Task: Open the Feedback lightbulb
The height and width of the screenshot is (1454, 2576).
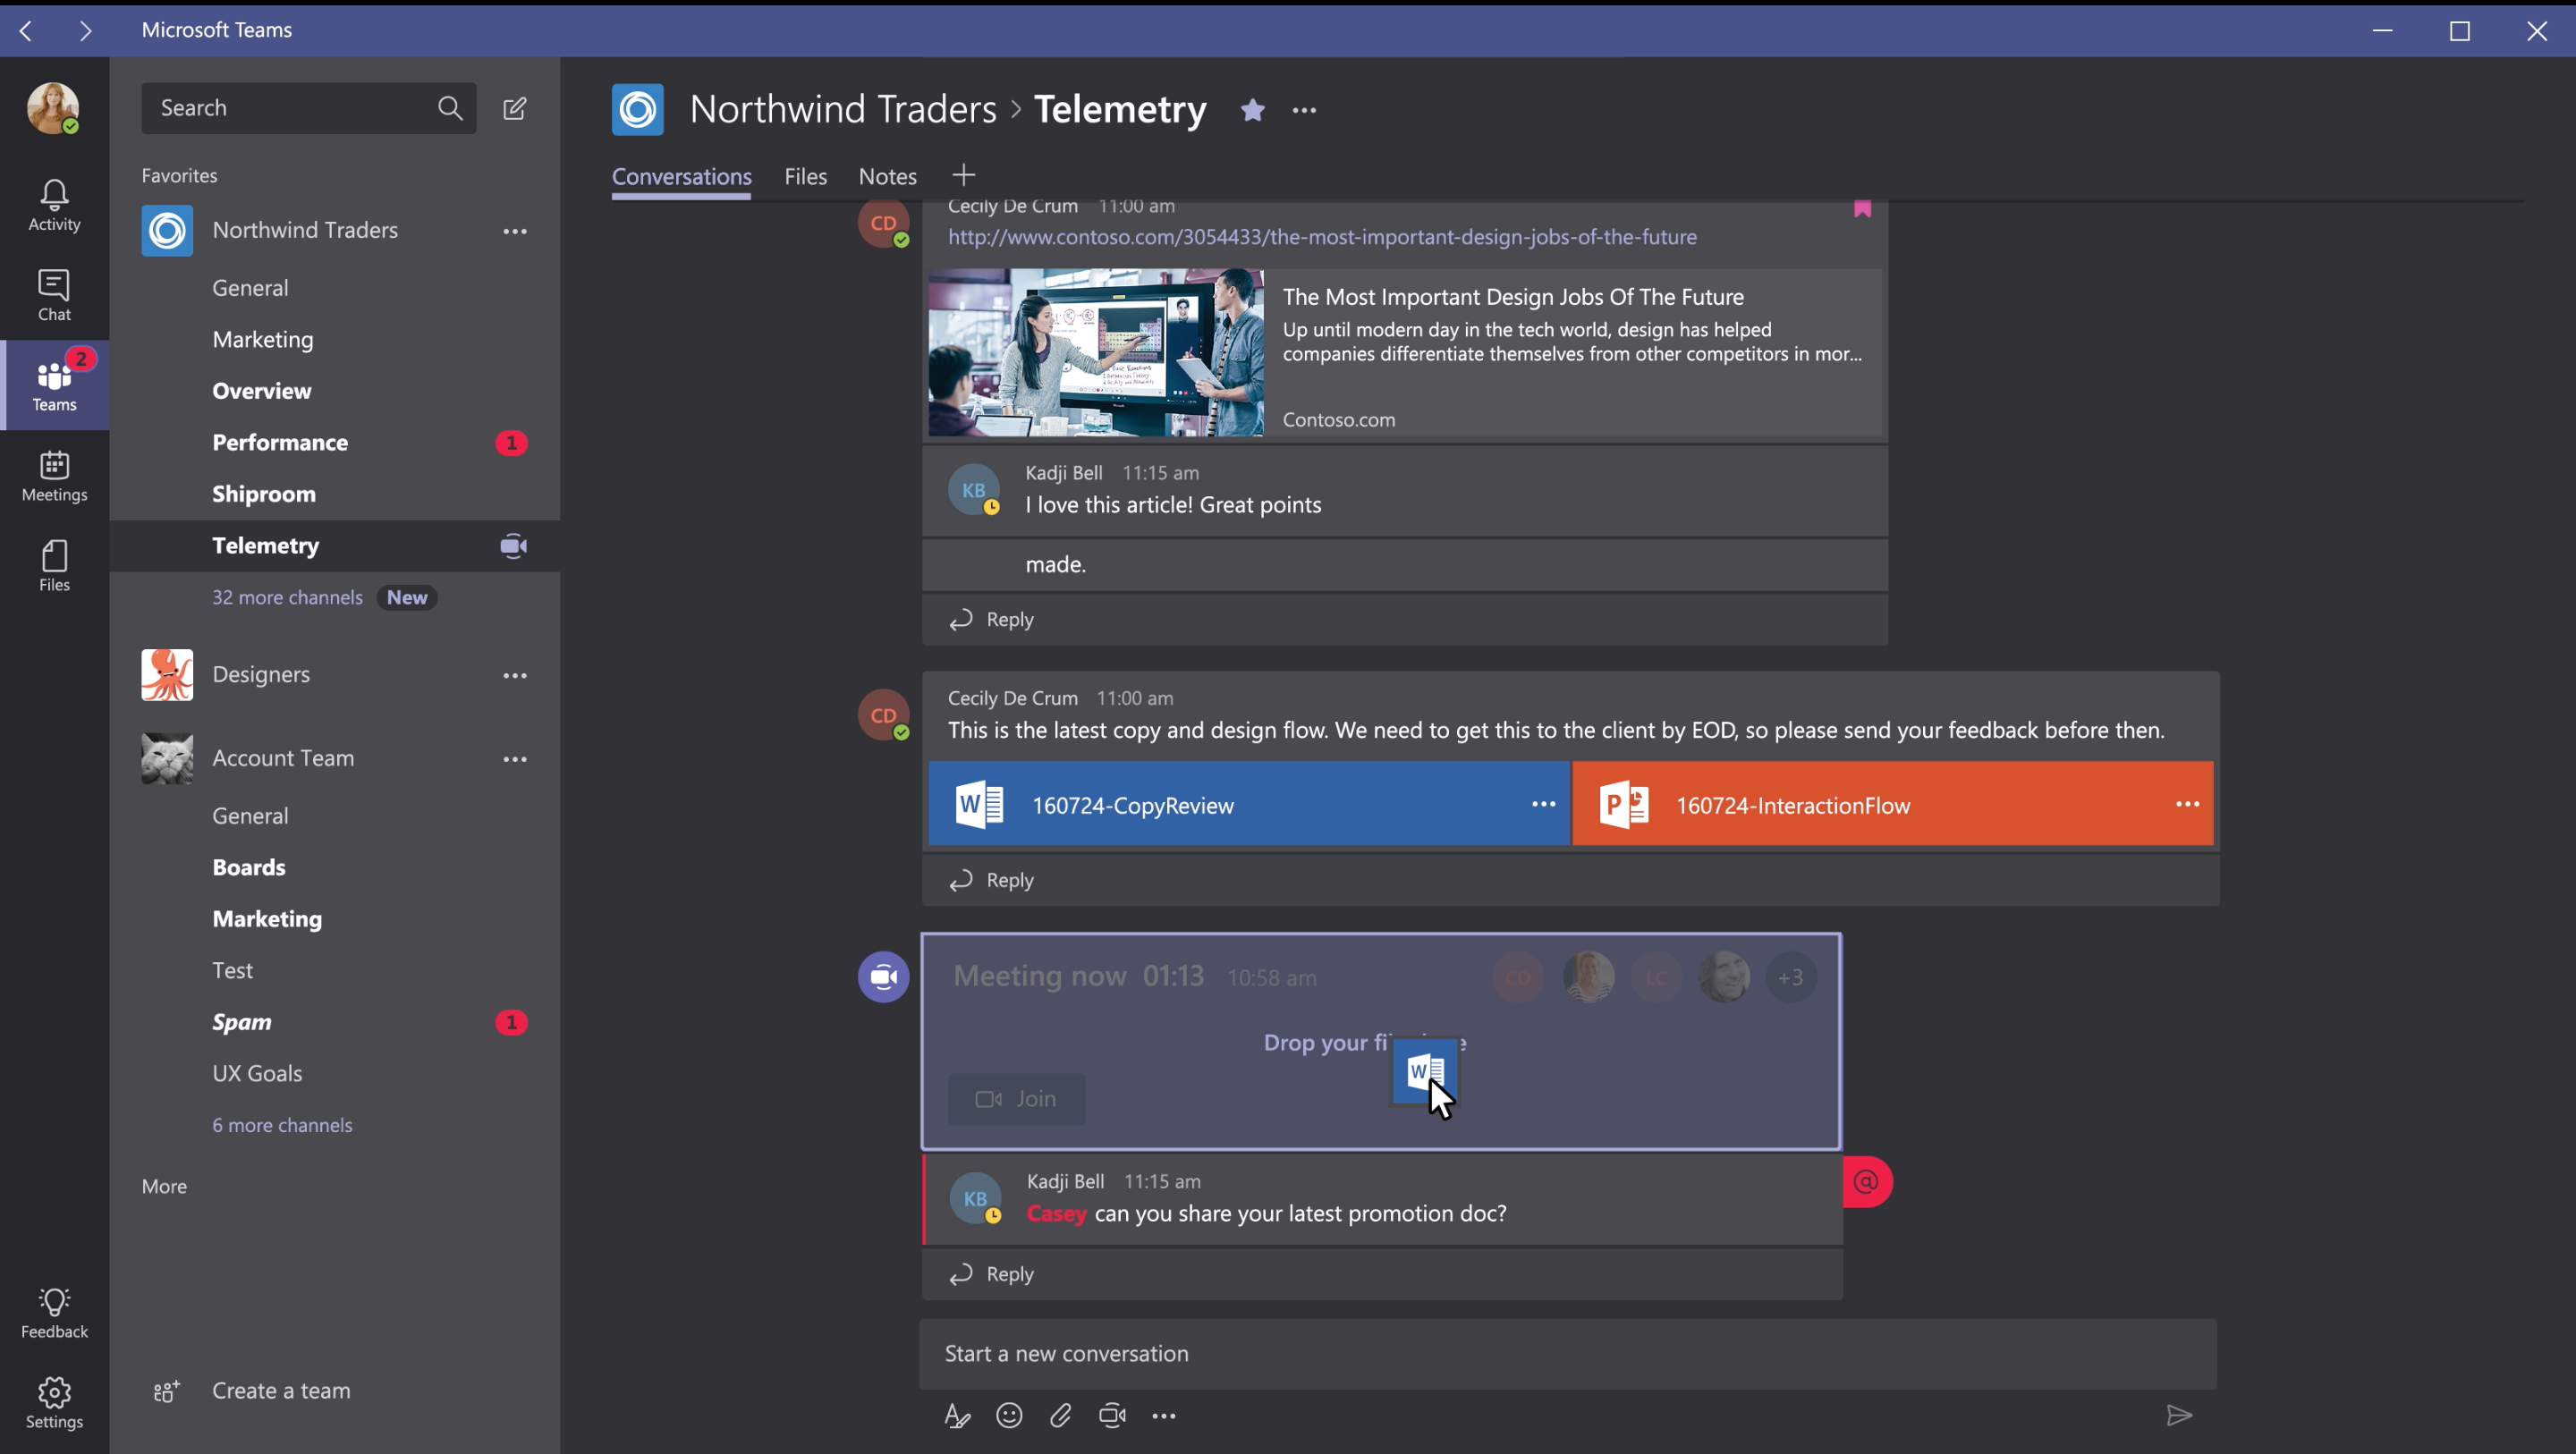Action: [x=54, y=1312]
